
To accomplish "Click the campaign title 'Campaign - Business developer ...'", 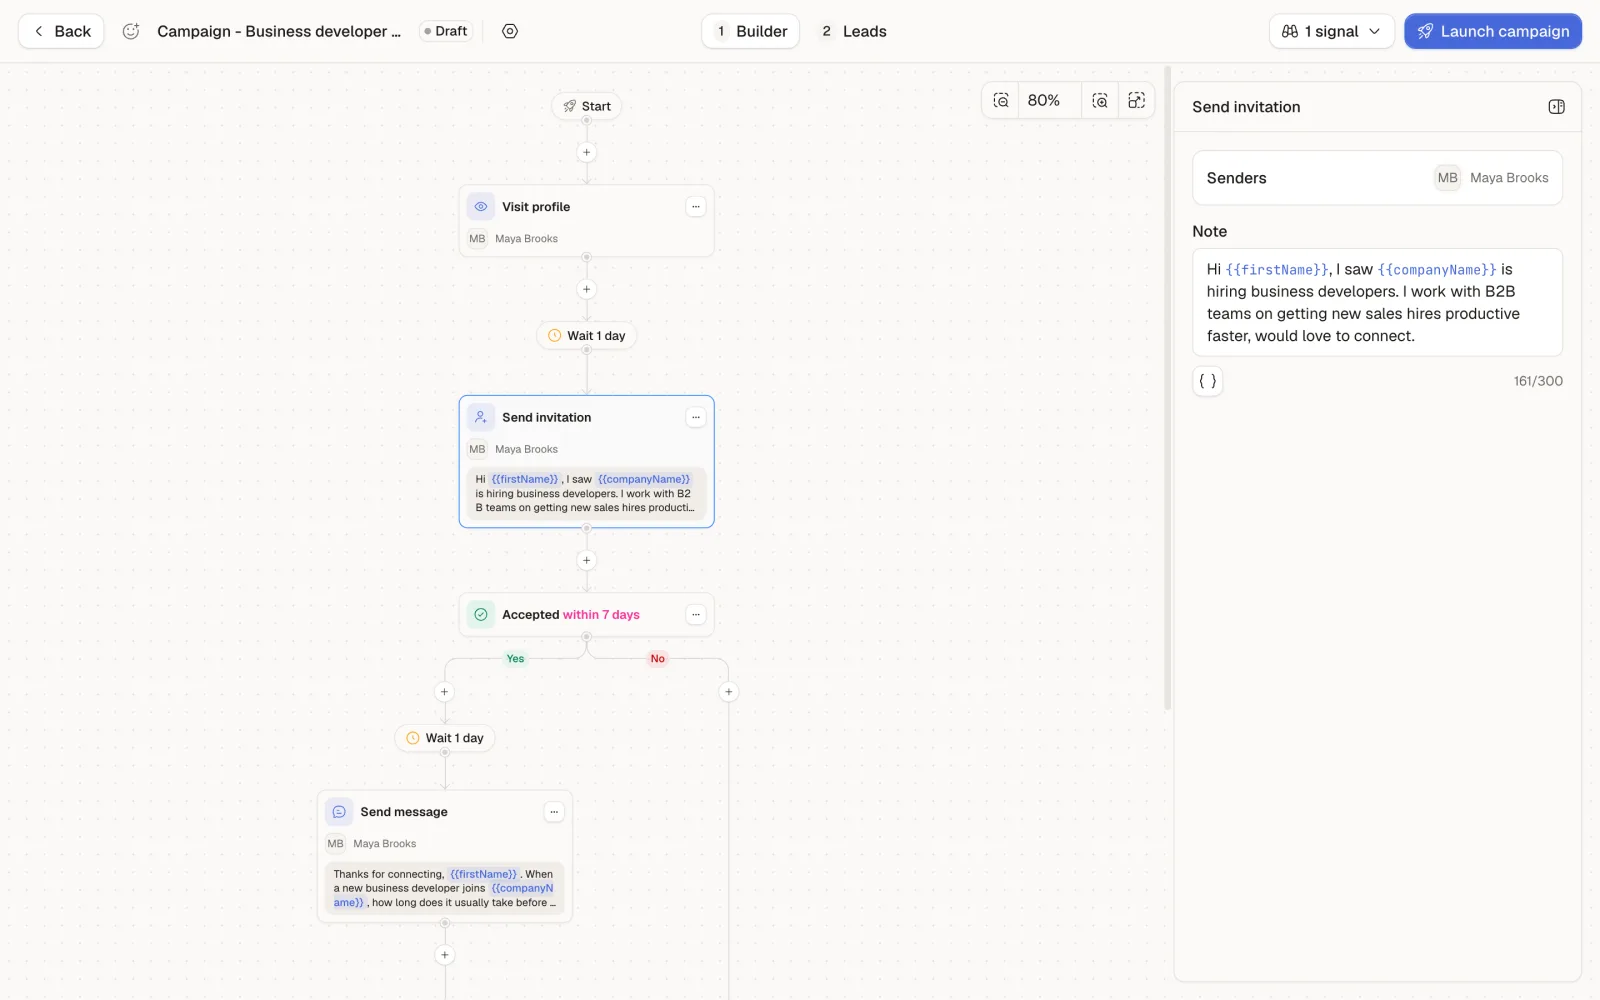I will tap(279, 31).
